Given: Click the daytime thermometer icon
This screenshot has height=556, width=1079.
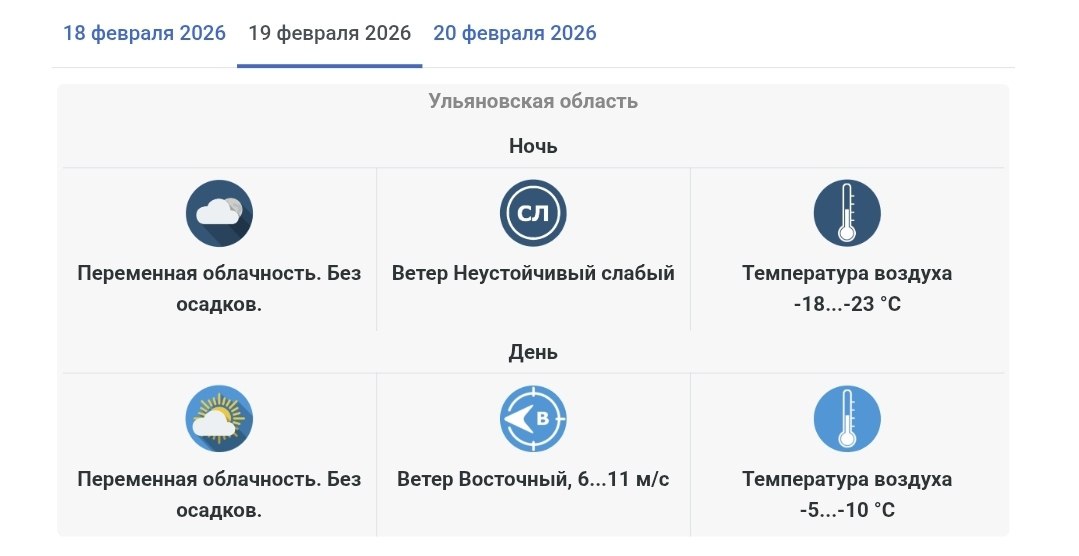Looking at the screenshot, I should tap(847, 418).
